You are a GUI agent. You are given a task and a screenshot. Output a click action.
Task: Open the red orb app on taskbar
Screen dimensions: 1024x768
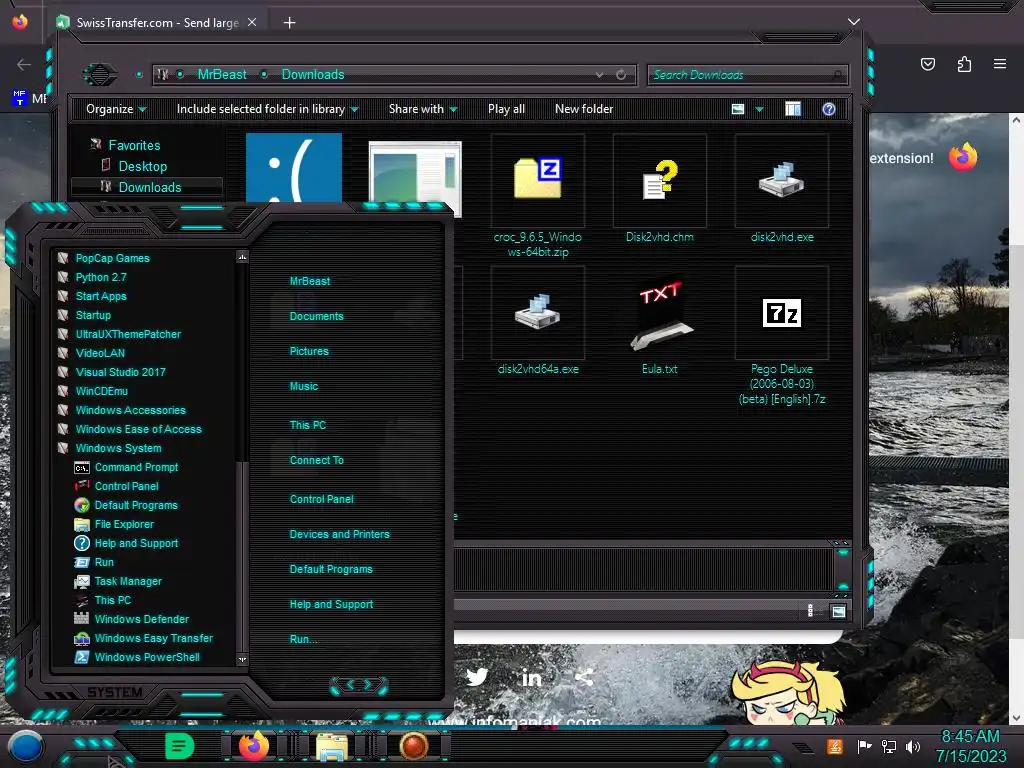pos(413,746)
